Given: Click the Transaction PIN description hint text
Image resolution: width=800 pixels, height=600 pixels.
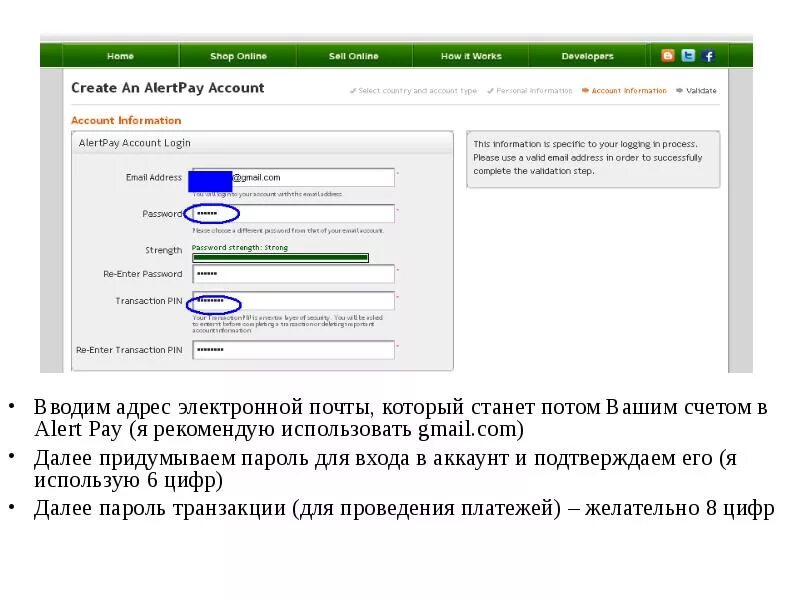Looking at the screenshot, I should click(287, 324).
